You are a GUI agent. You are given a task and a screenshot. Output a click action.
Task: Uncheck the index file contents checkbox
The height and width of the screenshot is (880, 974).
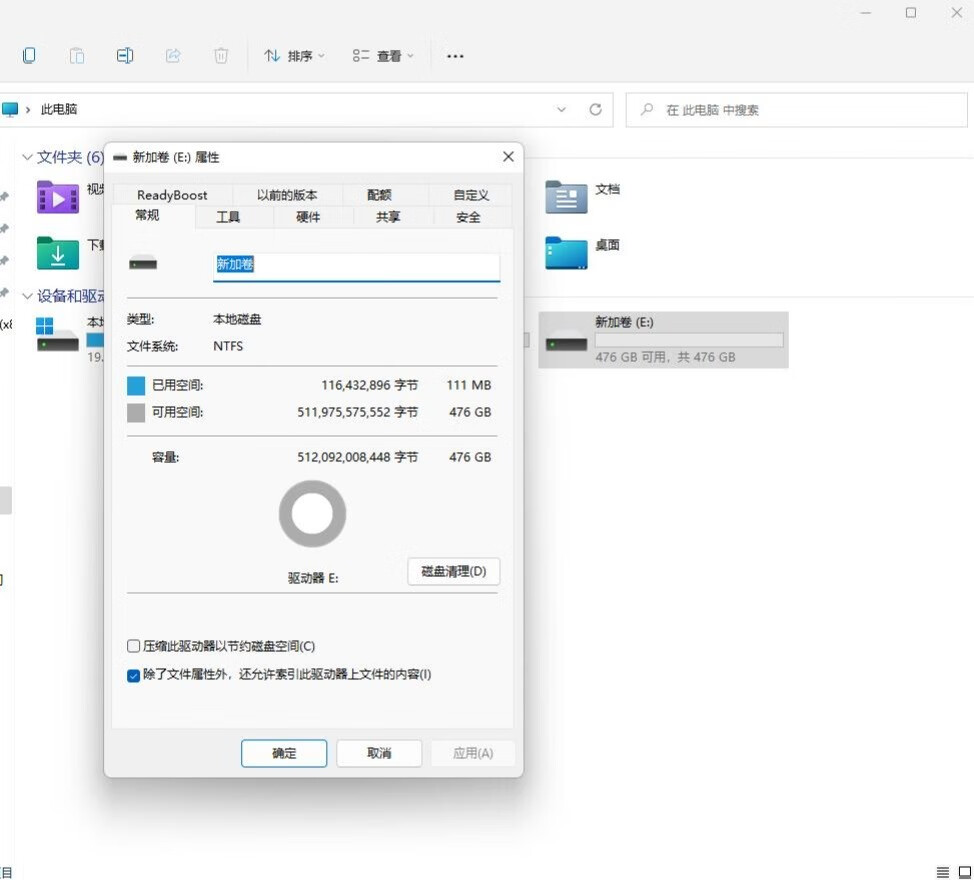click(x=133, y=675)
